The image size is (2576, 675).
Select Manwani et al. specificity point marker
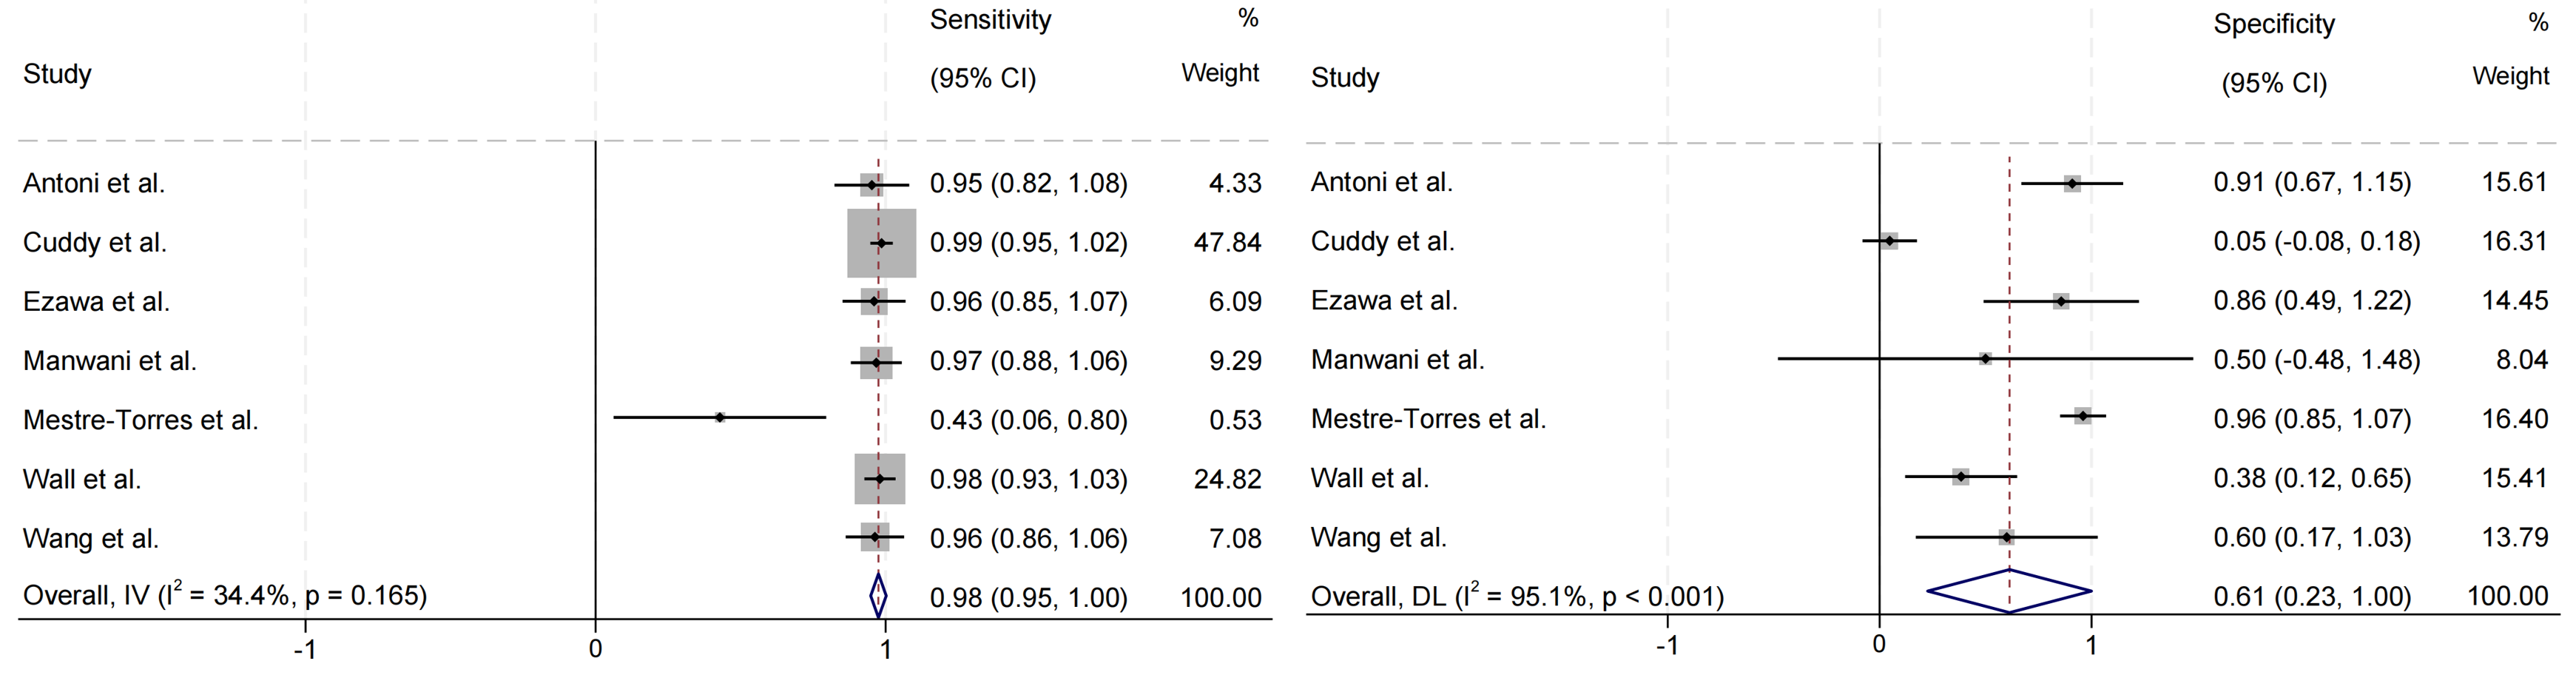tap(1985, 359)
